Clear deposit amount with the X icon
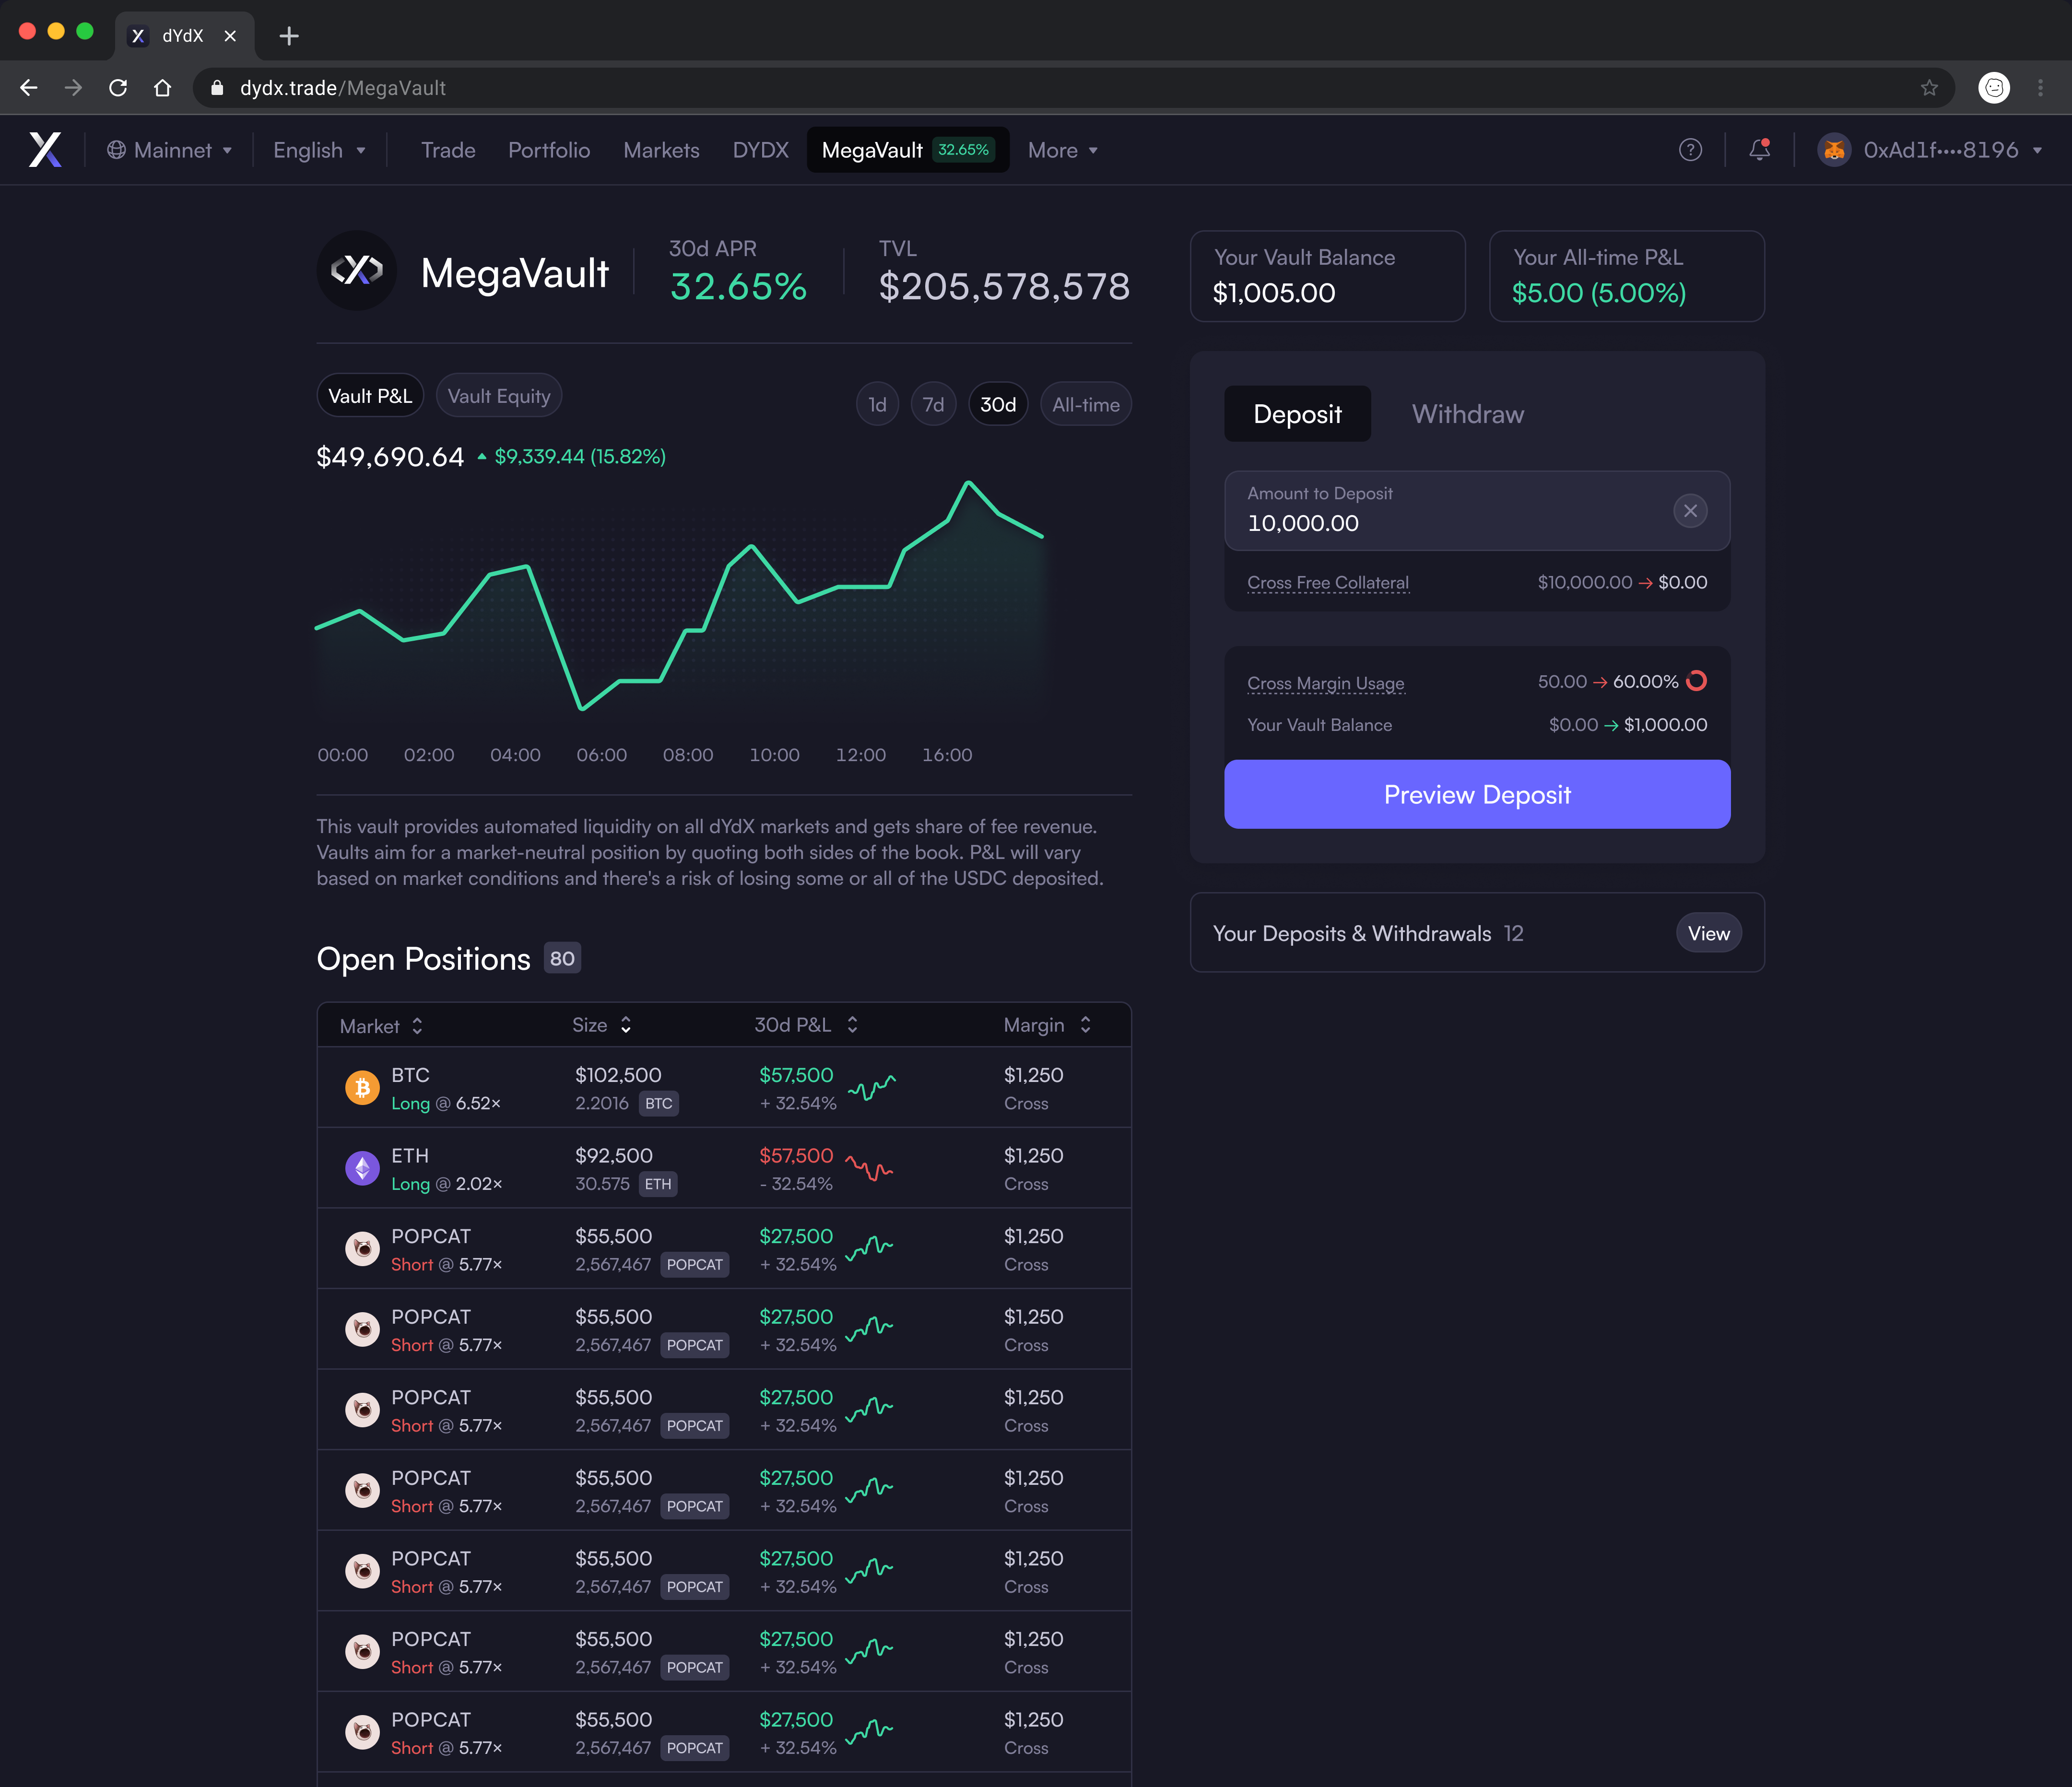Screen dimensions: 2072x1787 click(1690, 511)
